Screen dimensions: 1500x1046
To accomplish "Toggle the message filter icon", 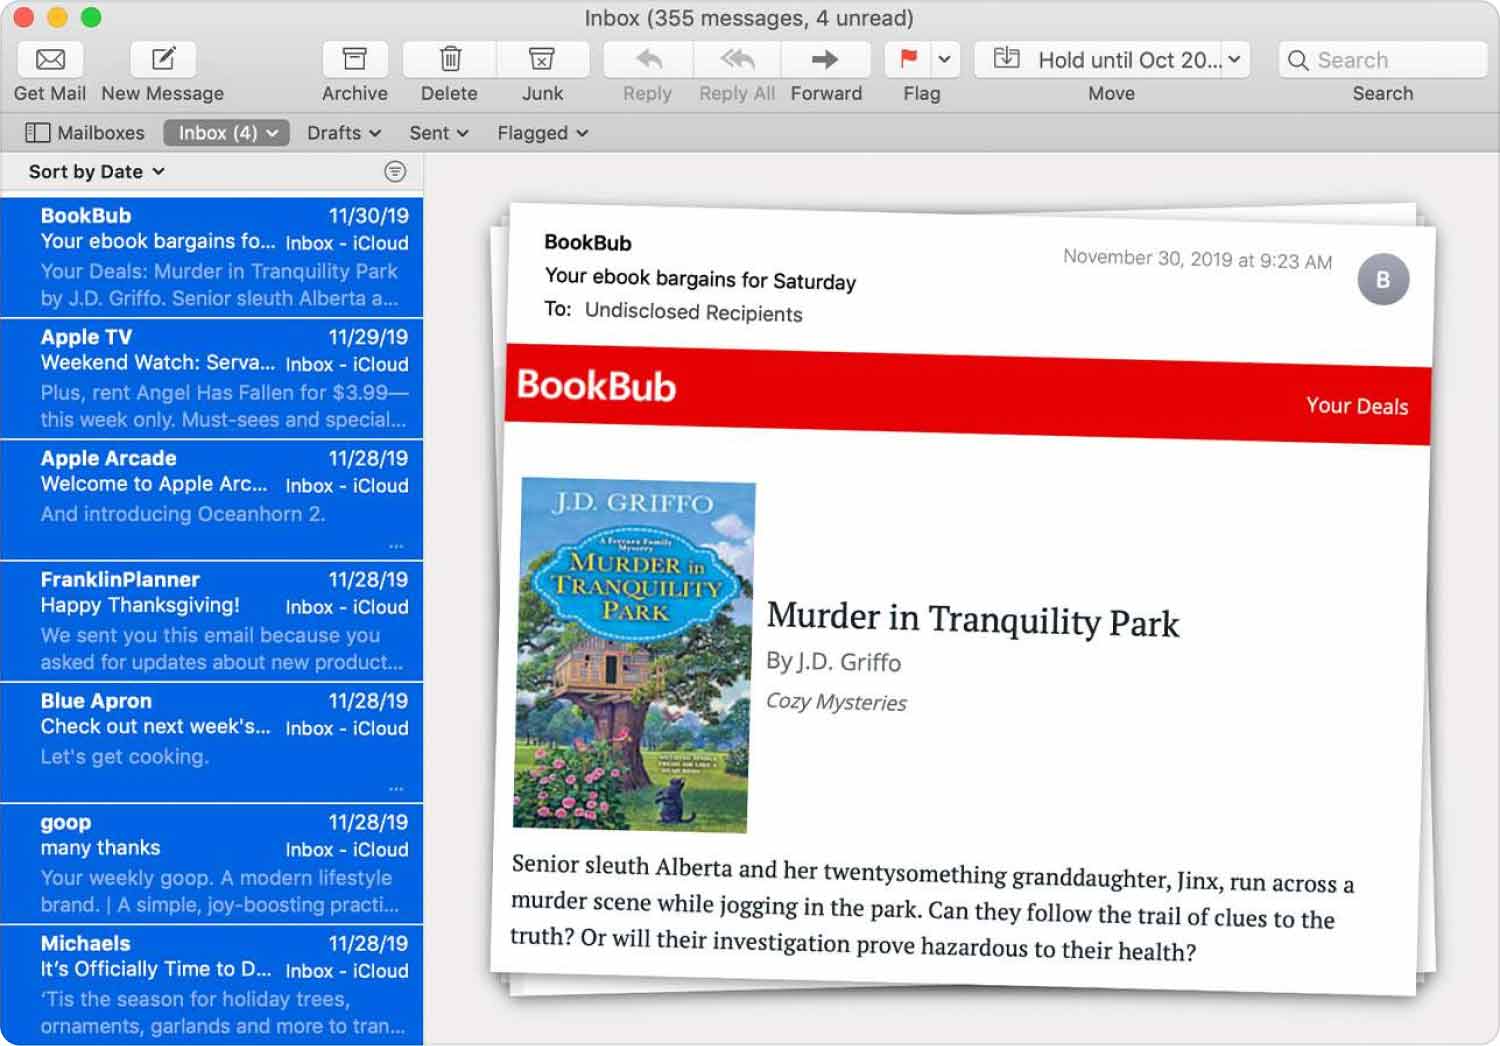I will [x=395, y=172].
